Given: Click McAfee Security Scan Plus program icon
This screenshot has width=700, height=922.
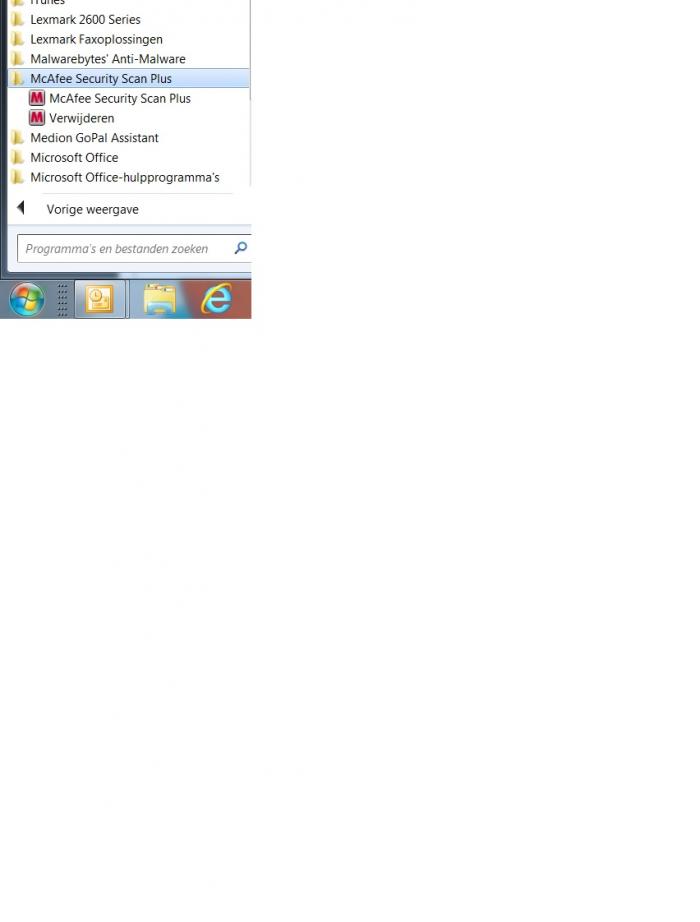Looking at the screenshot, I should (36, 98).
